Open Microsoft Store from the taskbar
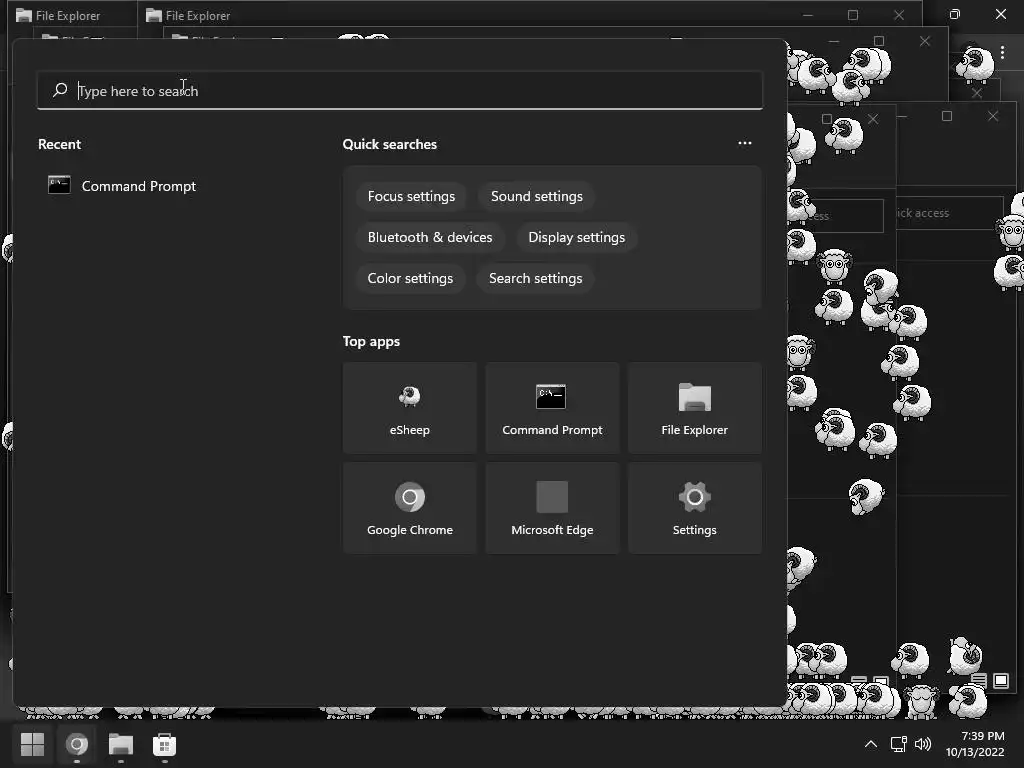This screenshot has height=768, width=1024. (165, 744)
